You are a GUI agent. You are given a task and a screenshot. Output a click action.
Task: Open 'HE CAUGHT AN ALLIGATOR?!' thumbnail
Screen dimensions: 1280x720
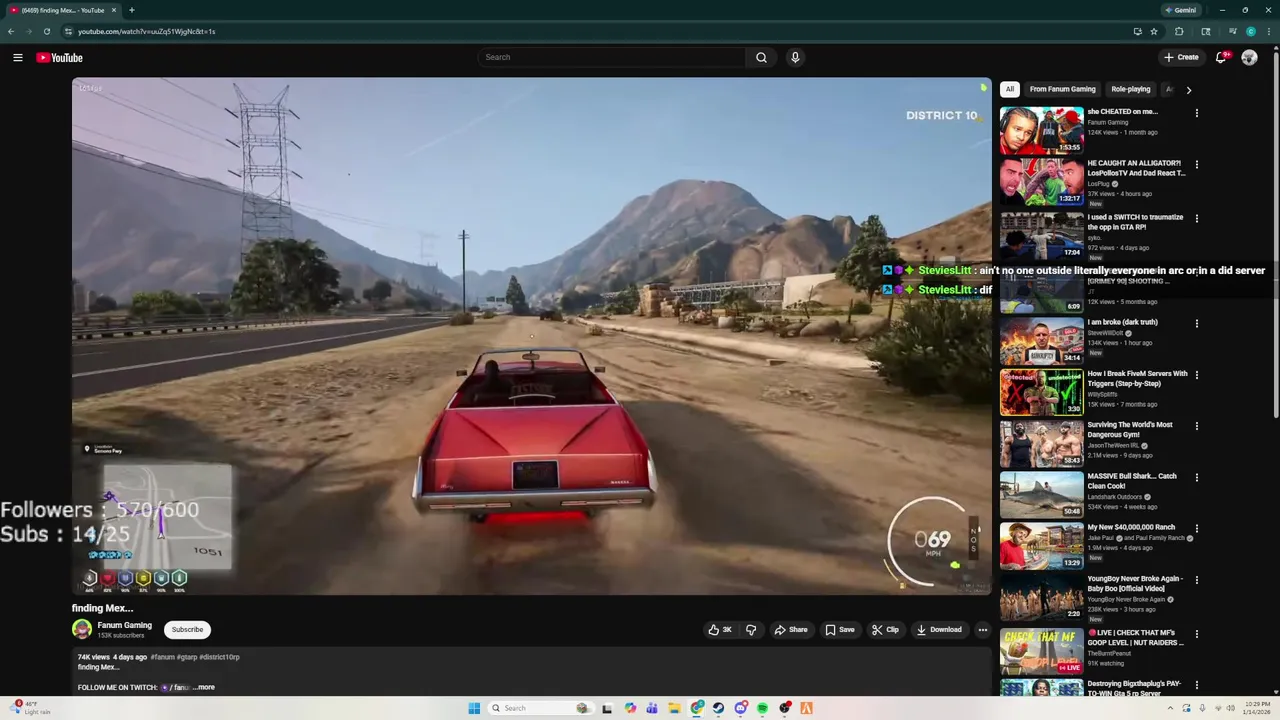pos(1042,182)
